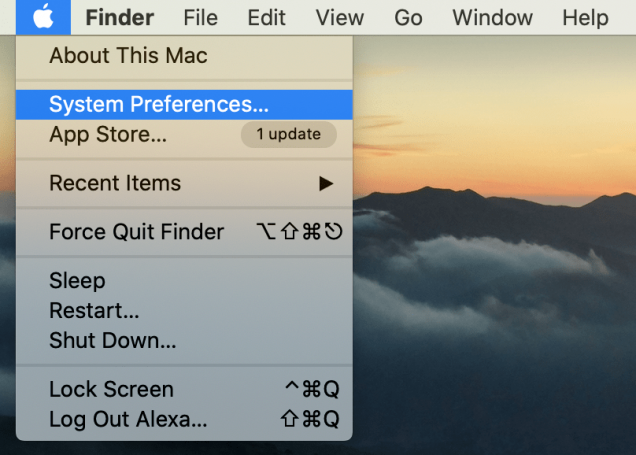The height and width of the screenshot is (455, 636).
Task: Click the Log Out shortcut glyphs
Action: tap(310, 419)
